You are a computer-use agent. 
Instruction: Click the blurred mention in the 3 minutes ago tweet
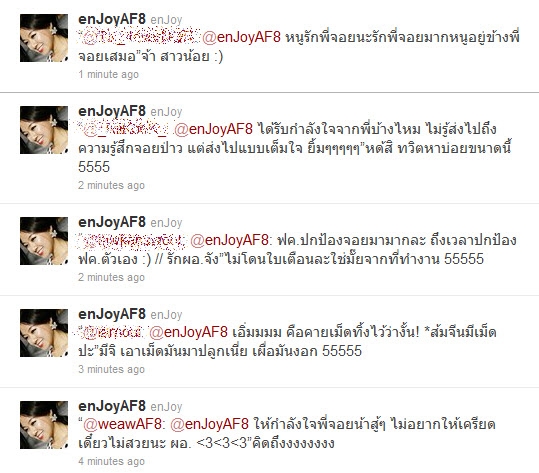coord(113,332)
